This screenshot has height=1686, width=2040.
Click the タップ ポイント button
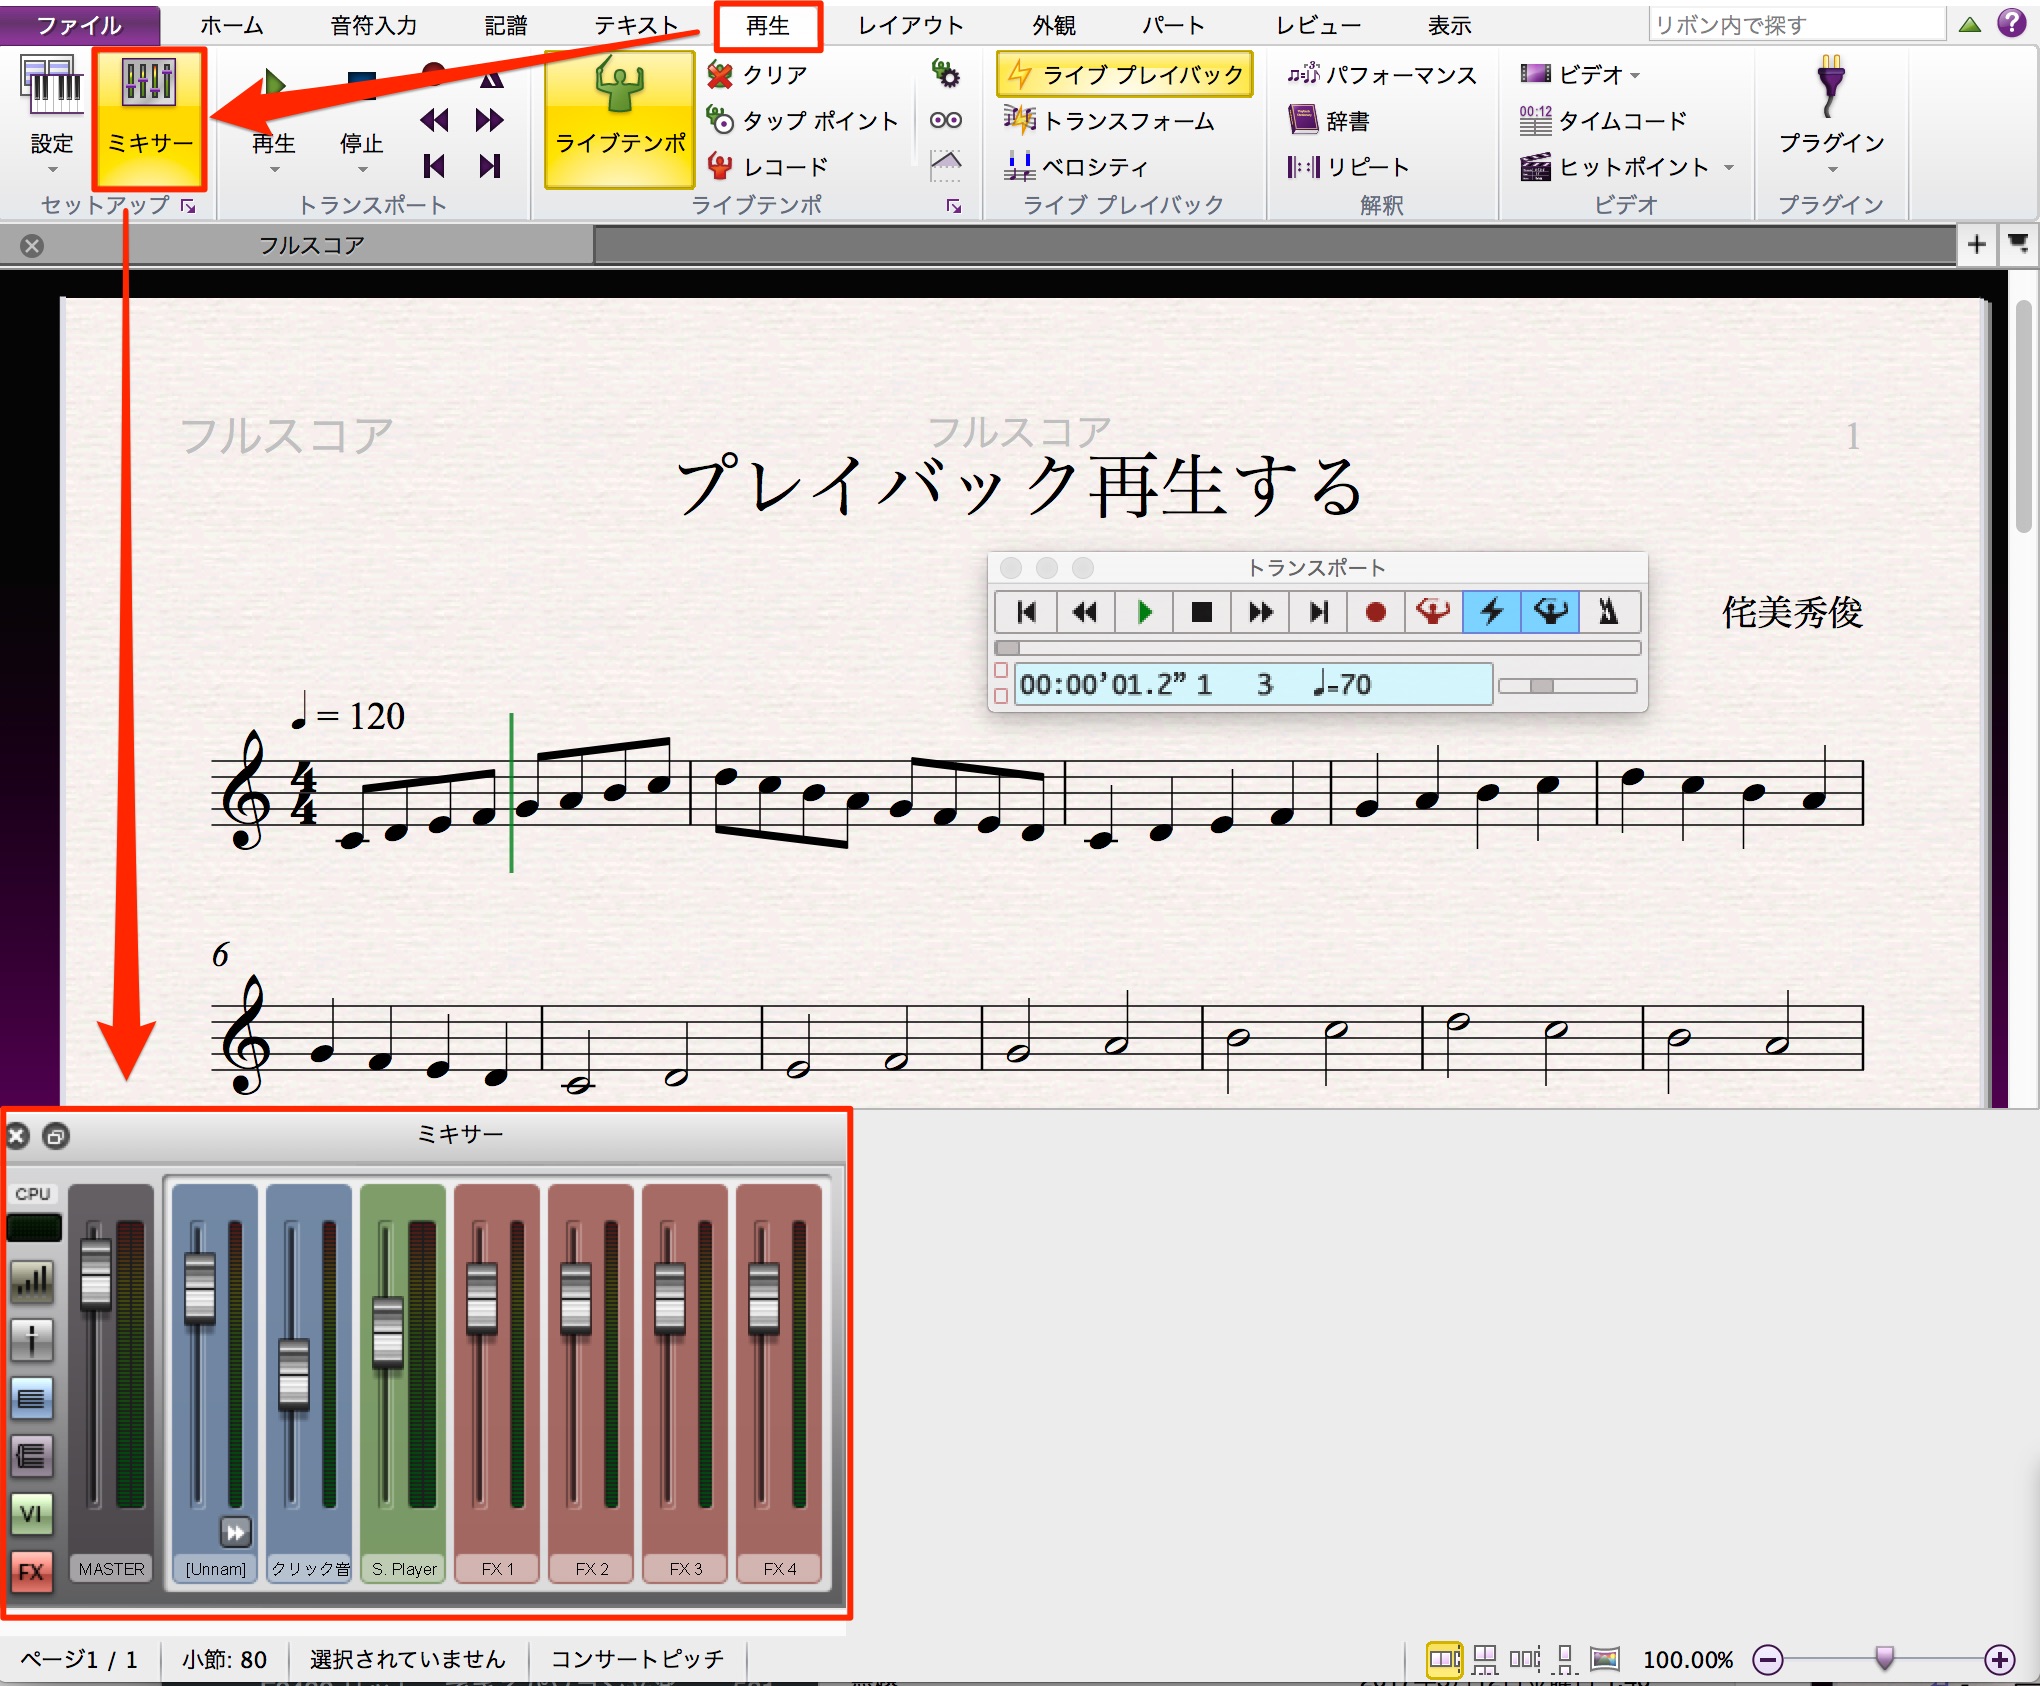click(803, 121)
